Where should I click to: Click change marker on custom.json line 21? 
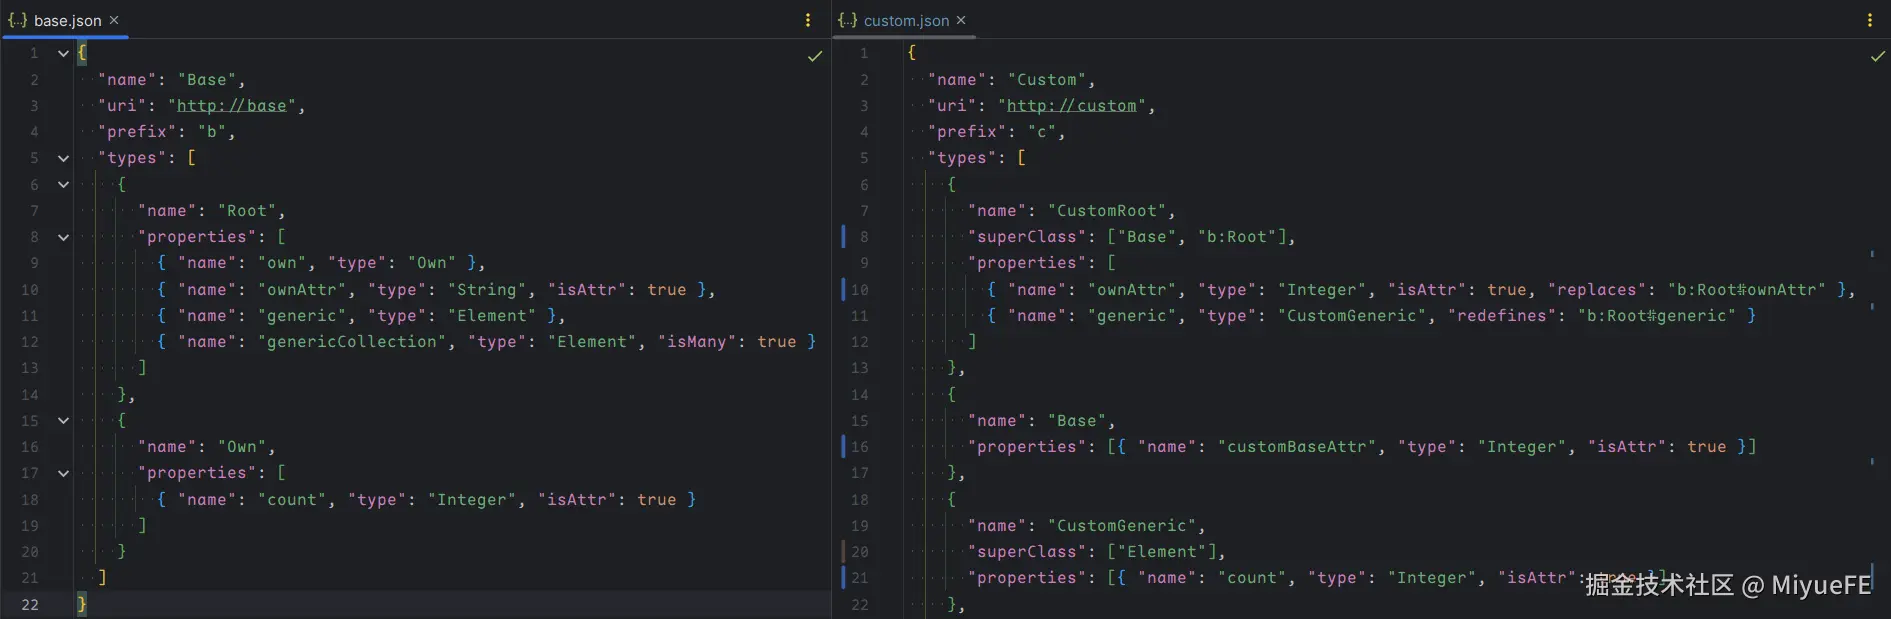coord(843,578)
